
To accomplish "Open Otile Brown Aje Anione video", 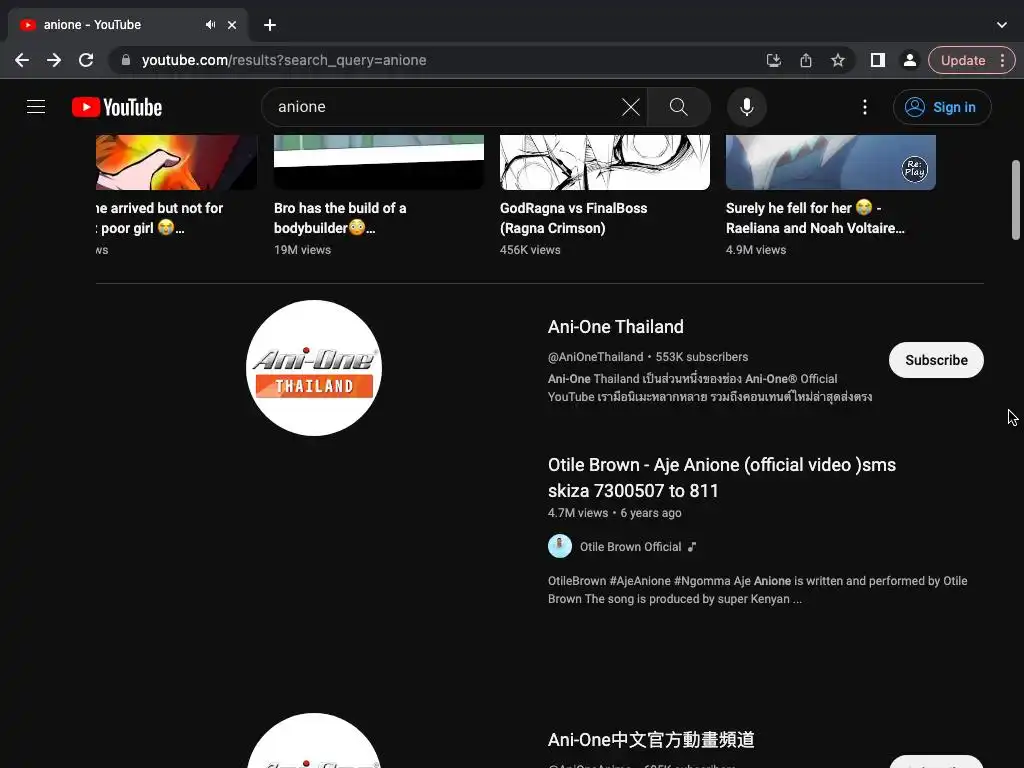I will click(x=722, y=477).
